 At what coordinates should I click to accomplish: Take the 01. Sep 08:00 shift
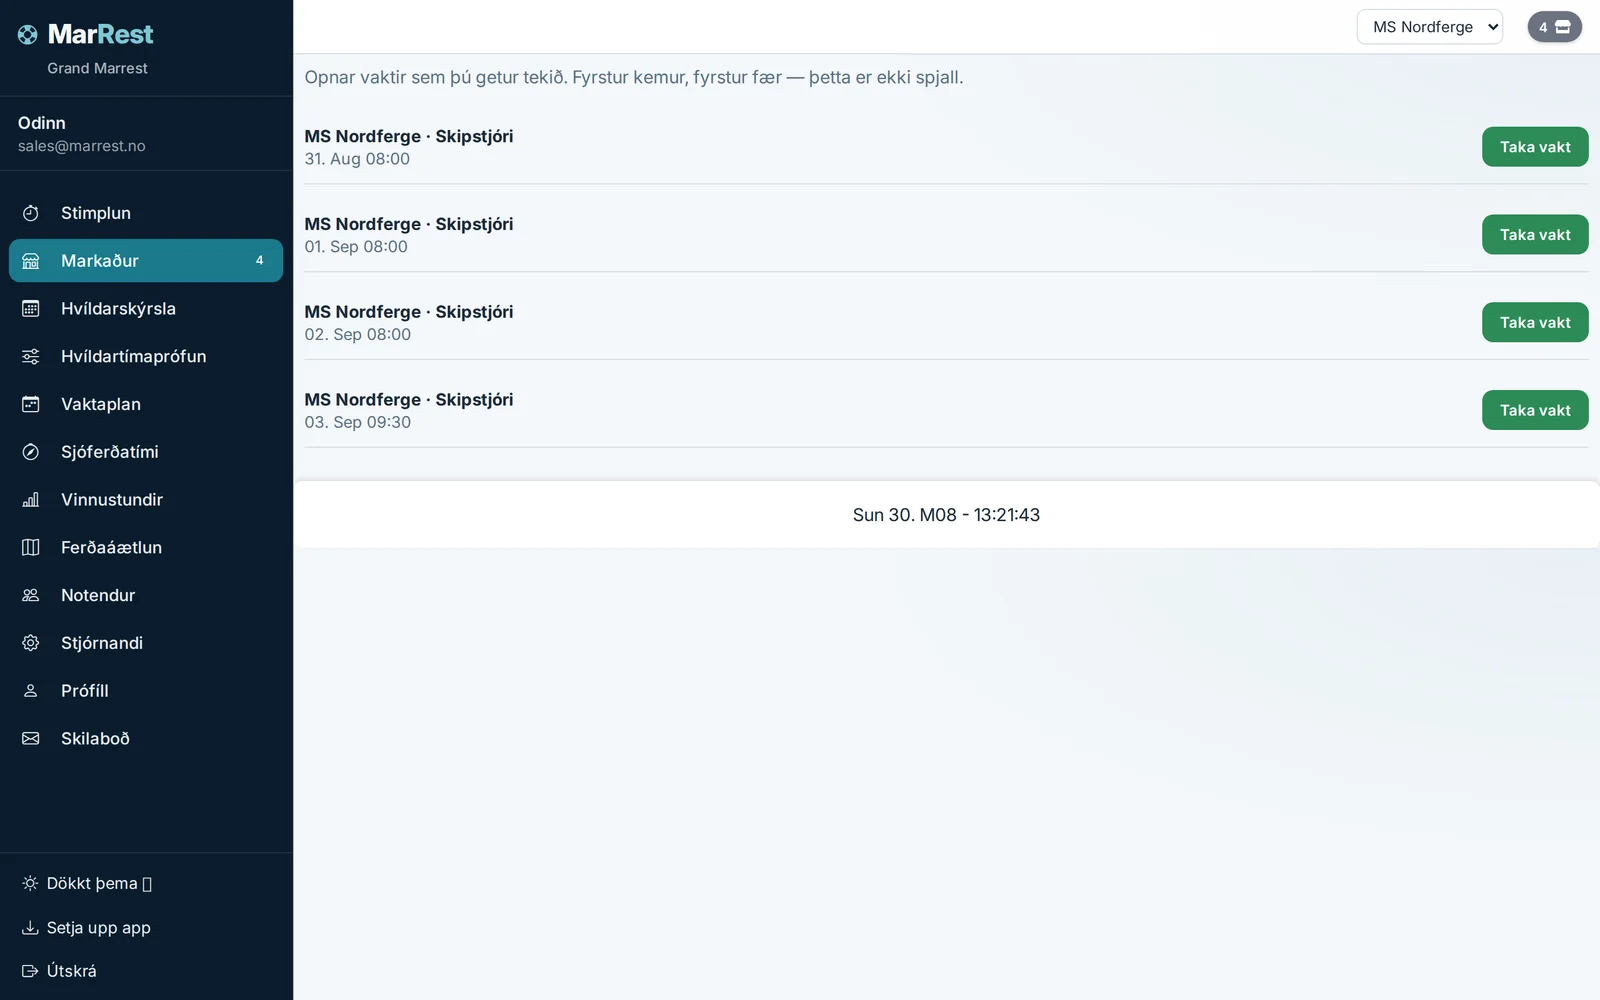tap(1535, 235)
